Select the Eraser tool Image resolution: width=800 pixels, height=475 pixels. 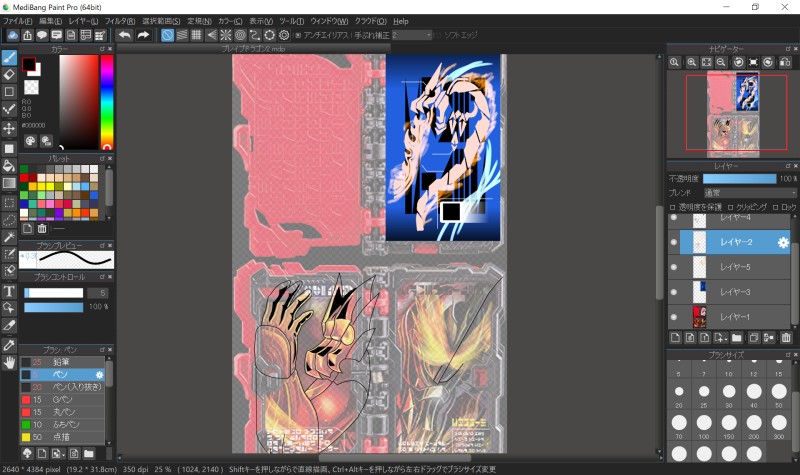click(x=9, y=75)
